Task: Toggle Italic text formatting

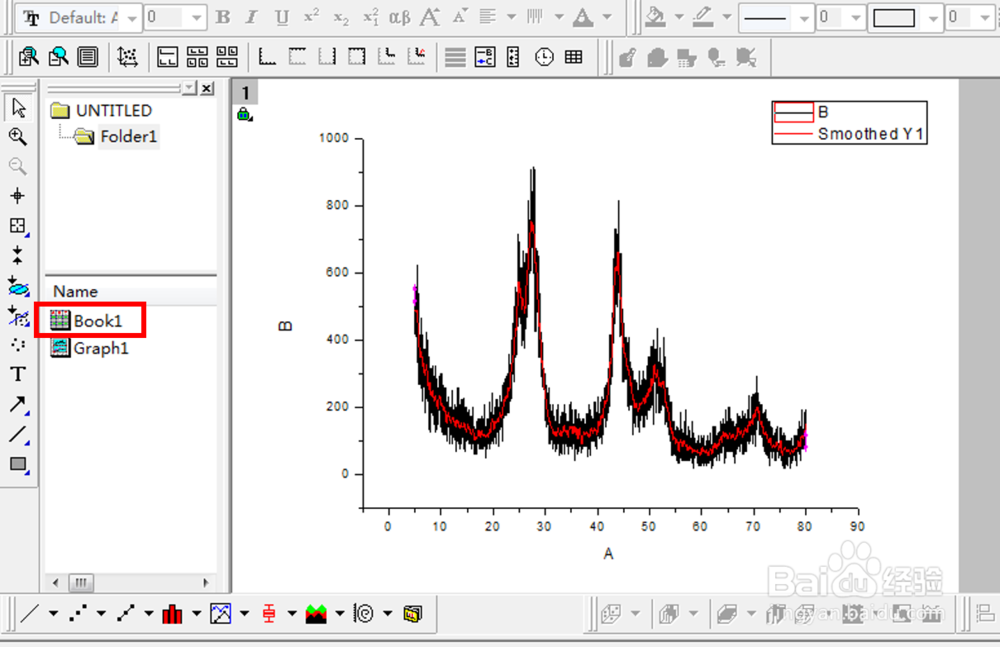Action: click(252, 17)
